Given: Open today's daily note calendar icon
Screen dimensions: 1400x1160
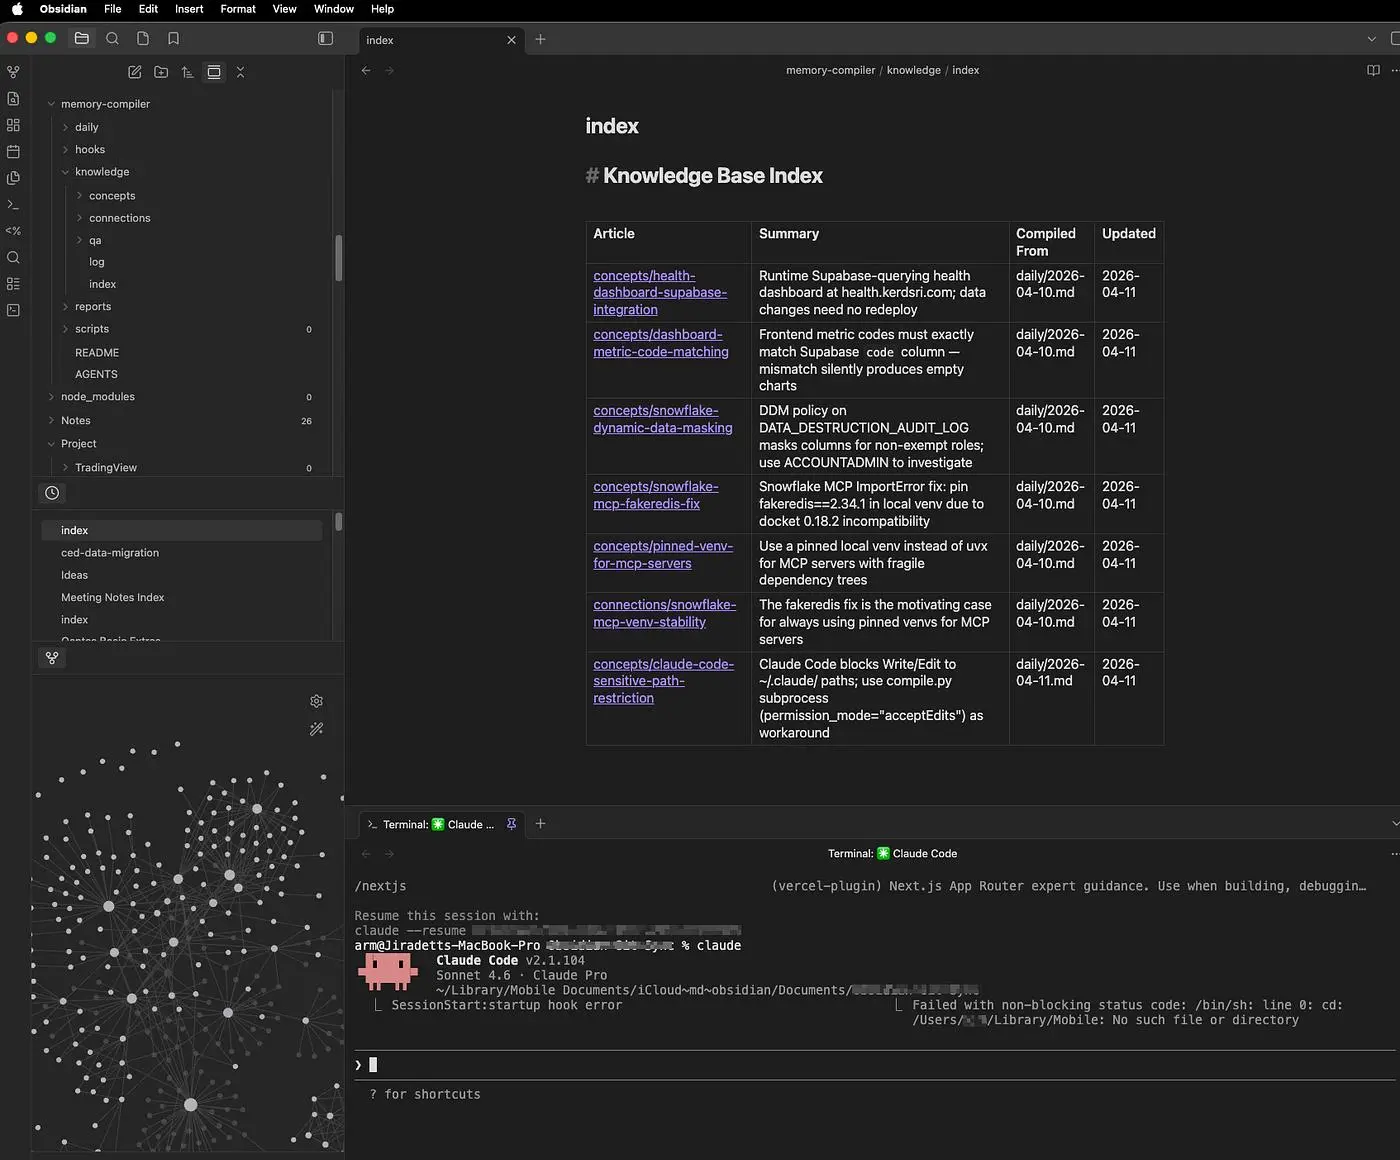Looking at the screenshot, I should (x=13, y=151).
